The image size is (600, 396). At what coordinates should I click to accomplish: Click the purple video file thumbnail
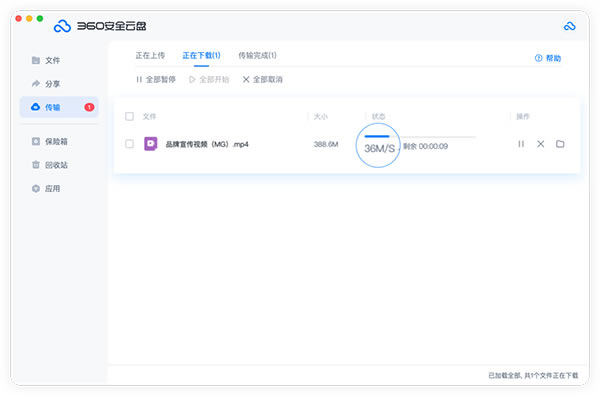150,144
